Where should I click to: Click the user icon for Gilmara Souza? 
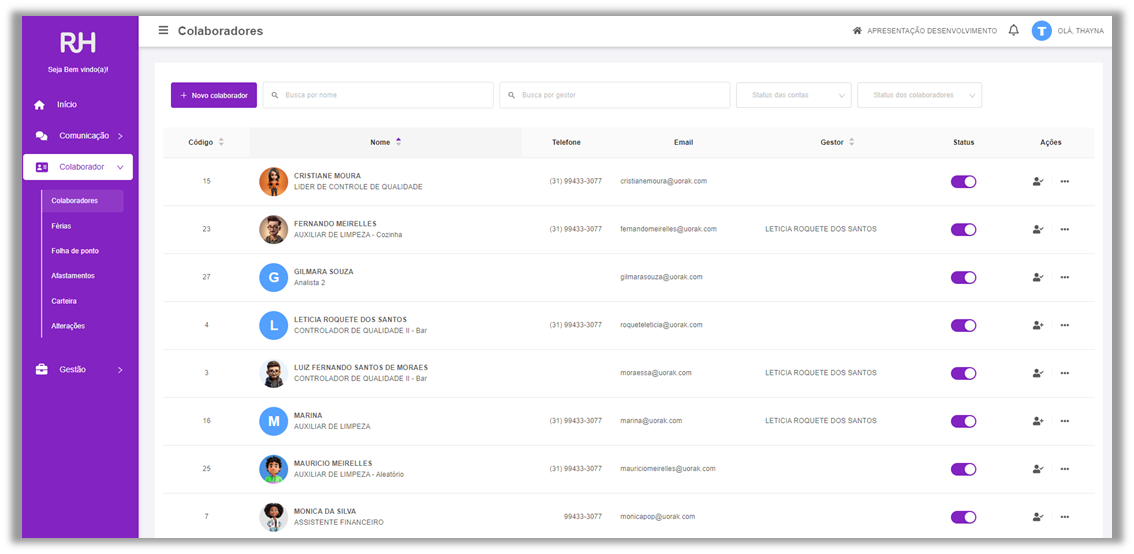[x=1038, y=277]
